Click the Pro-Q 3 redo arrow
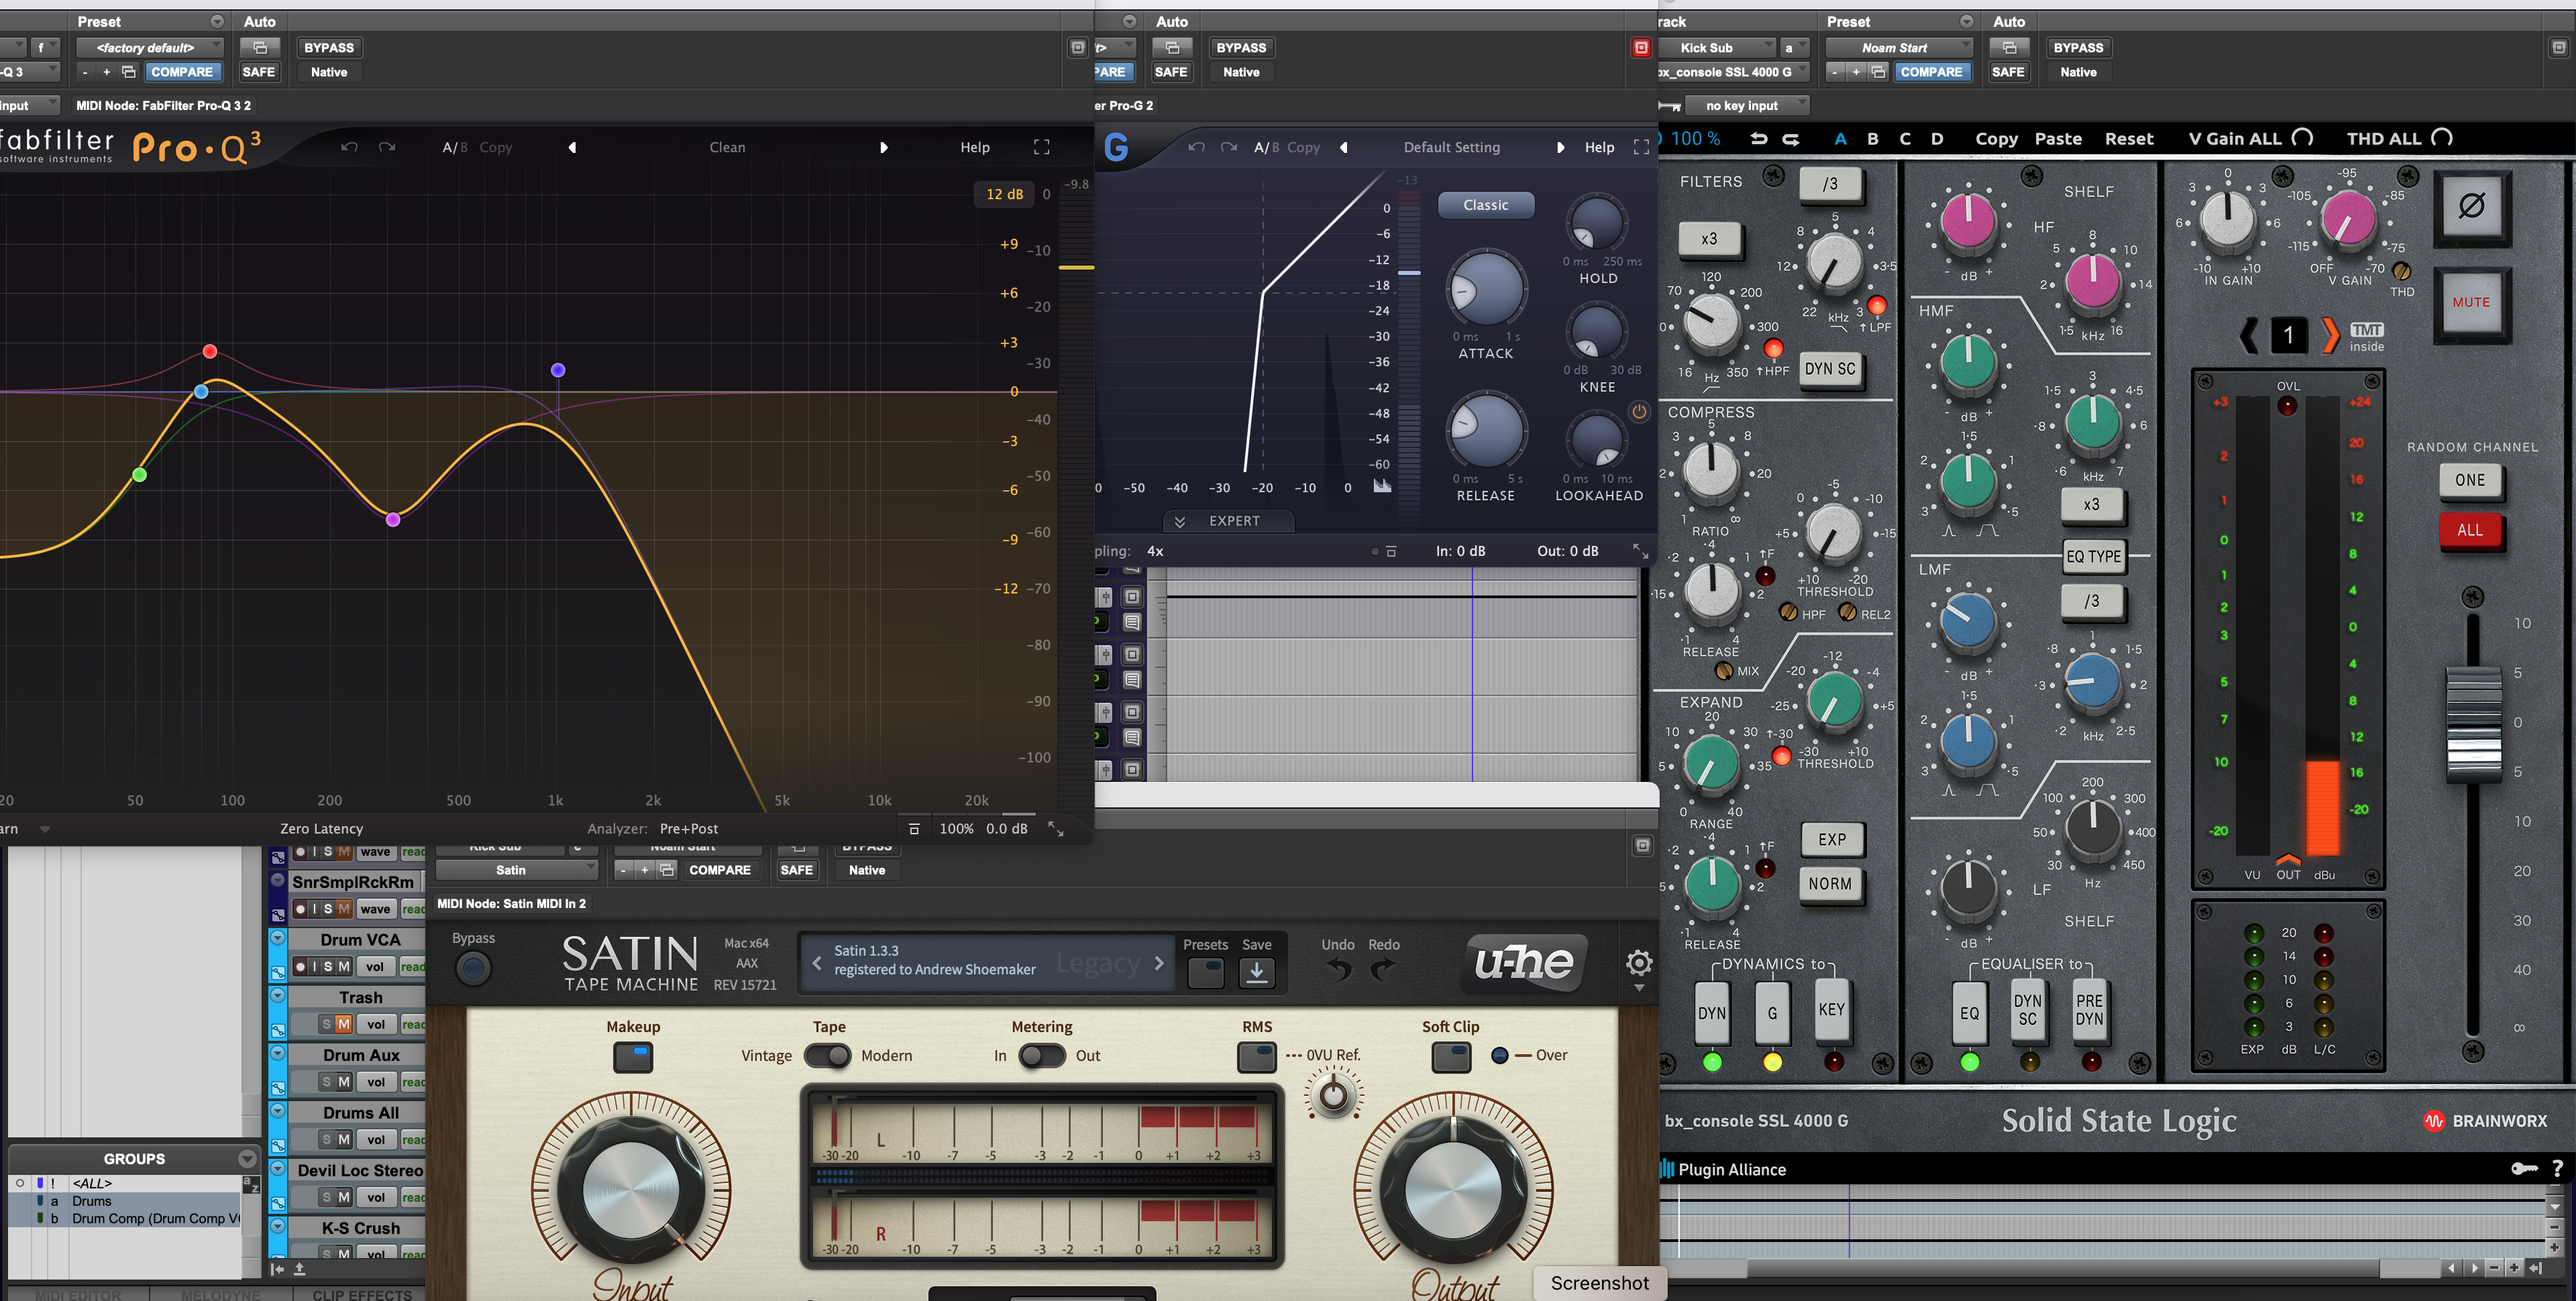Image resolution: width=2576 pixels, height=1301 pixels. point(387,147)
